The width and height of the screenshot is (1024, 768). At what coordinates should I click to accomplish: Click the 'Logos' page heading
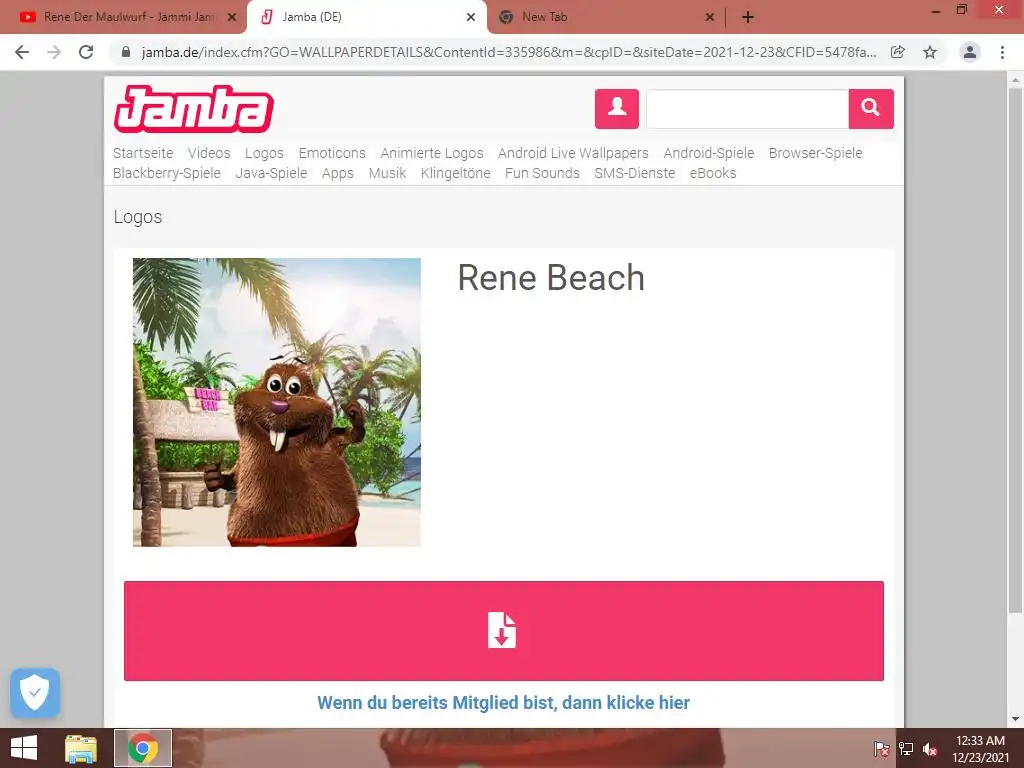coord(138,217)
